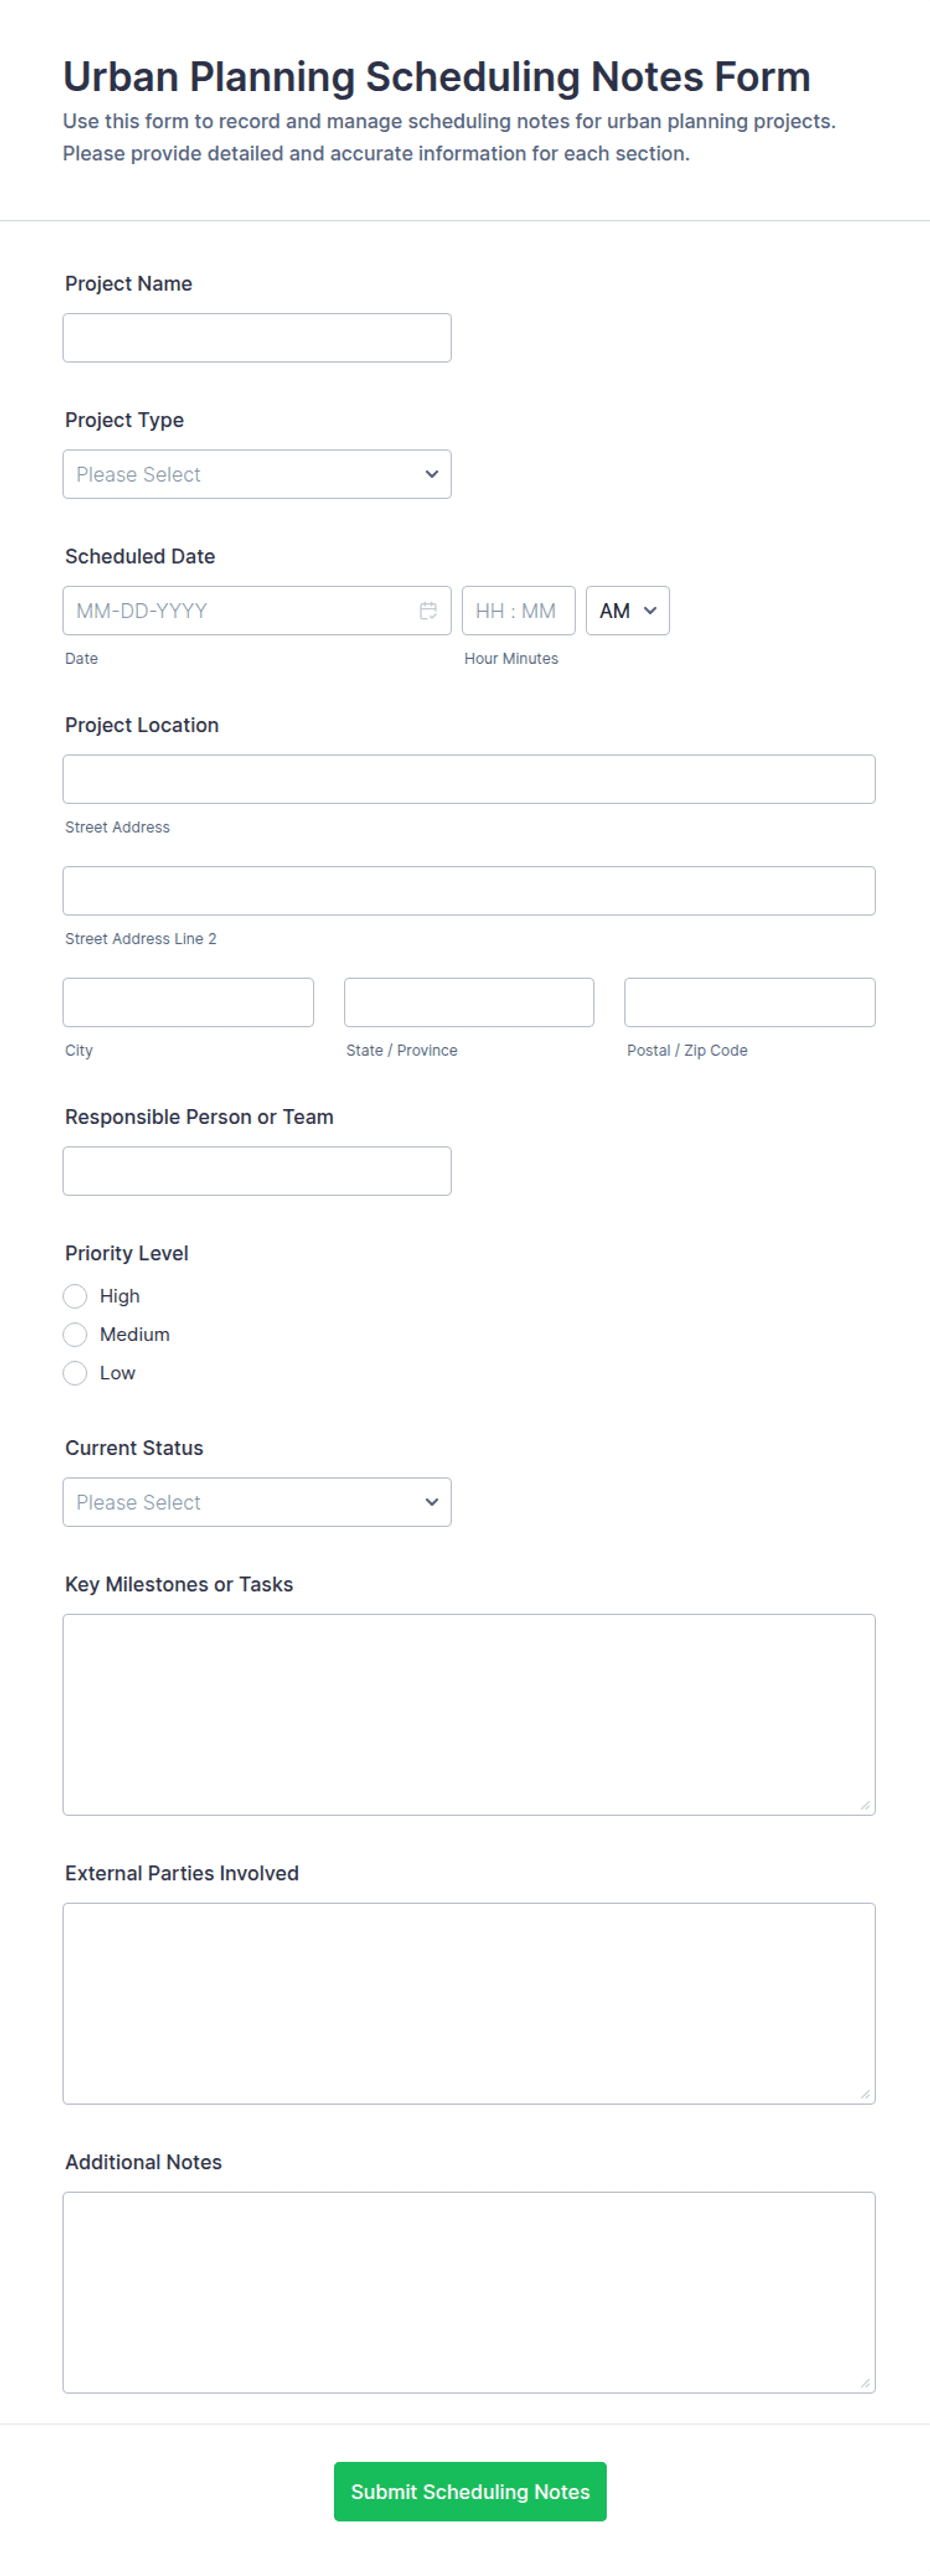Image resolution: width=930 pixels, height=2571 pixels.
Task: Click the HH : MM time field
Action: [518, 610]
